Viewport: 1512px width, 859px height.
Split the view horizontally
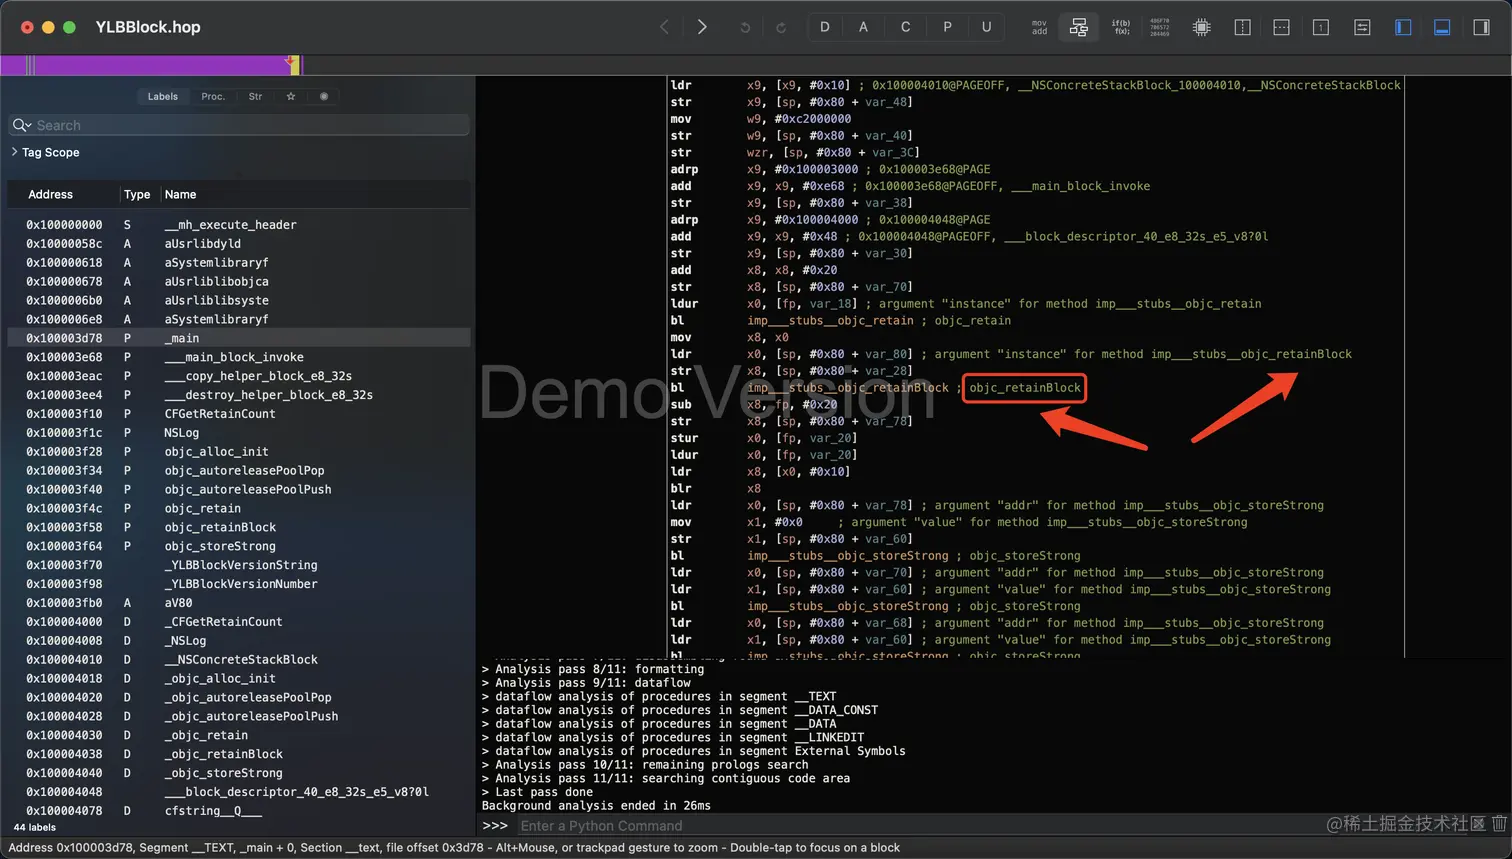click(x=1281, y=28)
